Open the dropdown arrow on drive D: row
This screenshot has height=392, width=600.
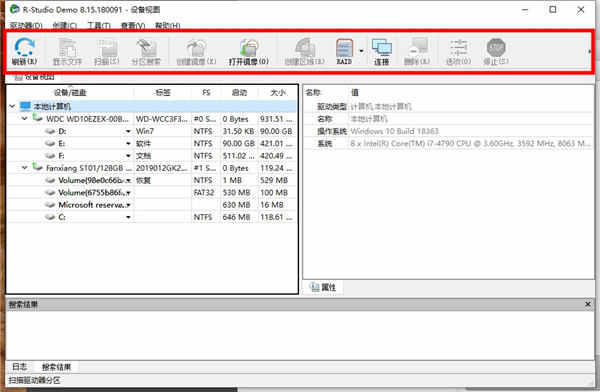[x=128, y=131]
